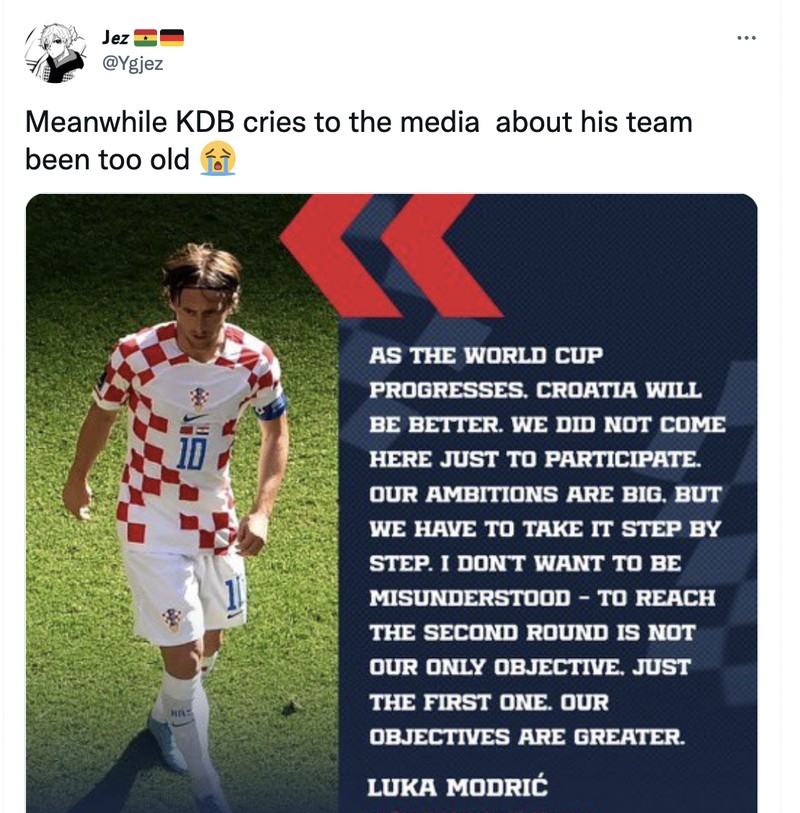Image resolution: width=800 pixels, height=813 pixels.
Task: Click the crying face emoji
Action: click(217, 158)
